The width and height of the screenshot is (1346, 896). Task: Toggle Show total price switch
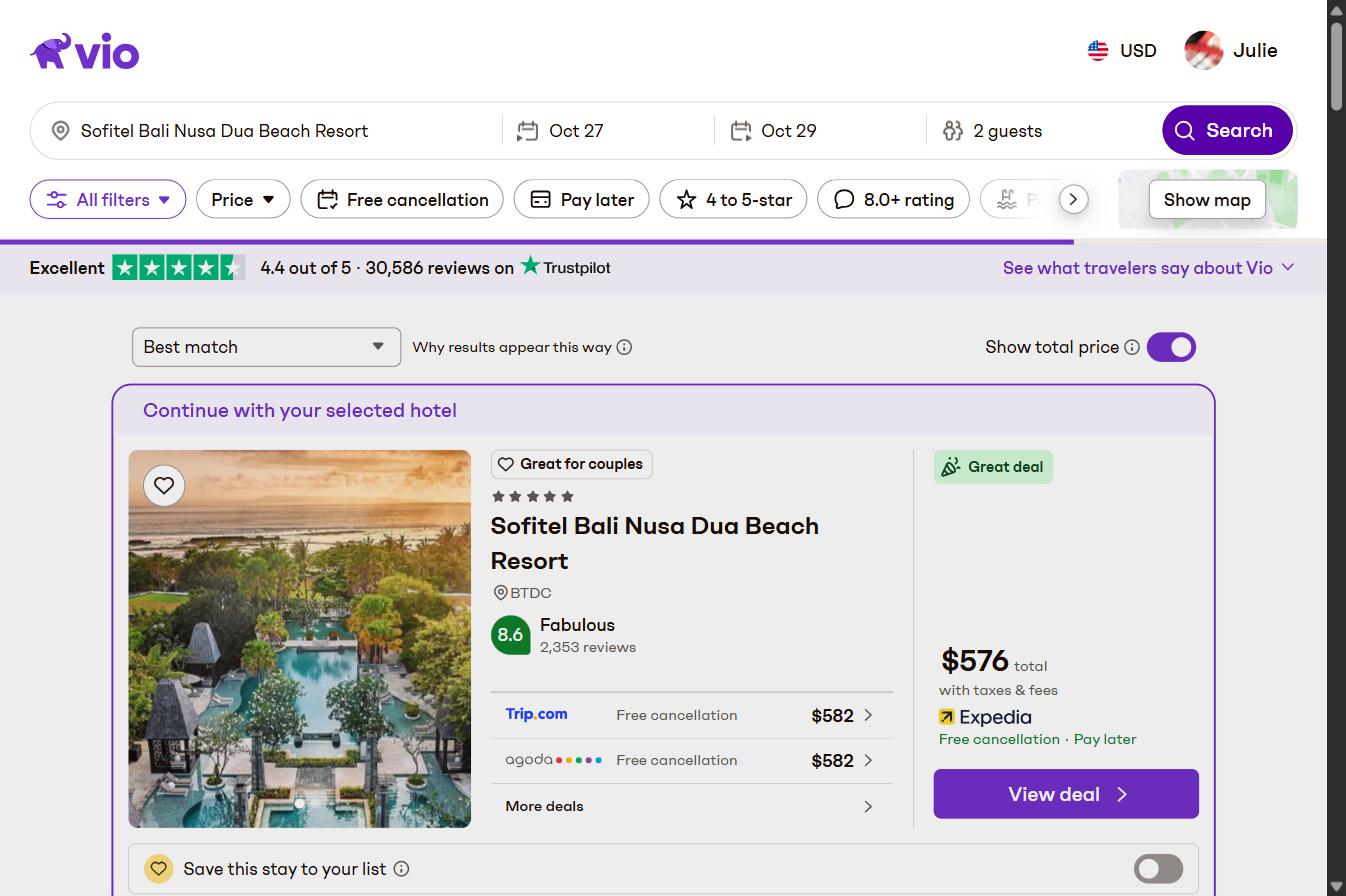[1171, 347]
